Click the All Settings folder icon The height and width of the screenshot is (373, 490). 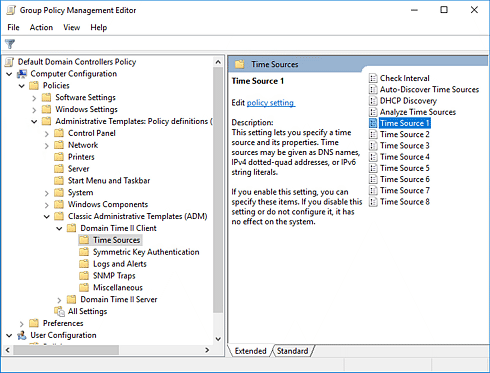60,311
